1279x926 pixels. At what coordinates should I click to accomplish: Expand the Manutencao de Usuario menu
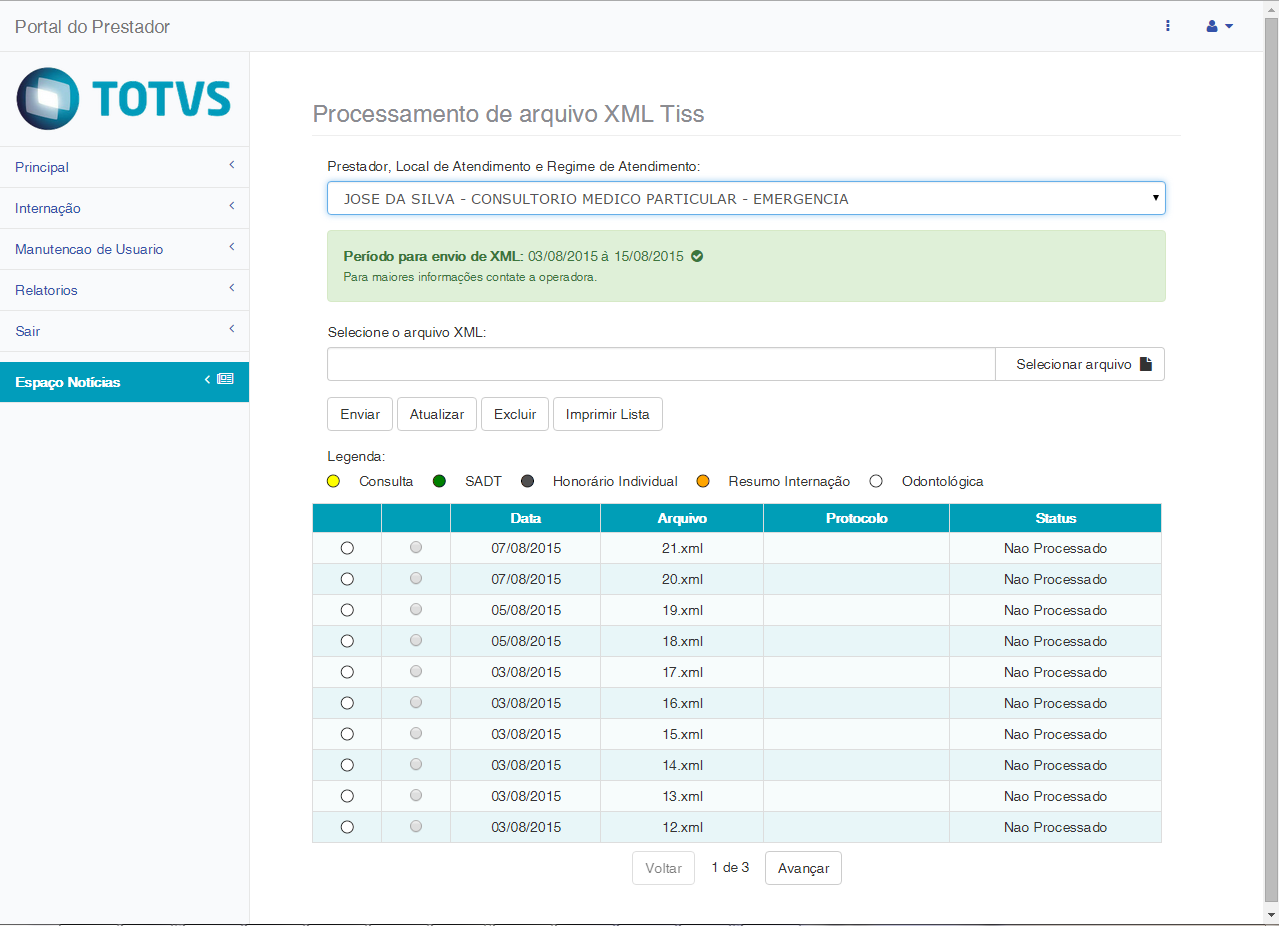tap(124, 249)
